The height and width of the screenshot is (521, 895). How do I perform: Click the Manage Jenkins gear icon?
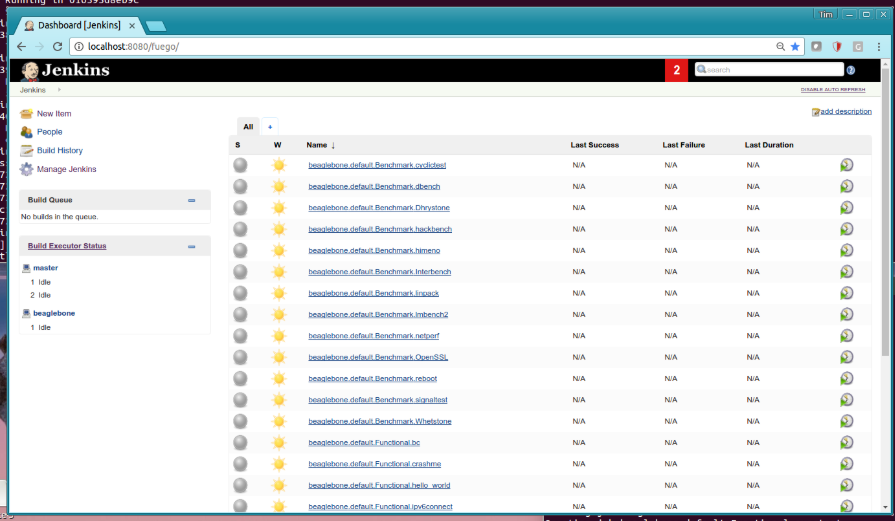(26, 169)
